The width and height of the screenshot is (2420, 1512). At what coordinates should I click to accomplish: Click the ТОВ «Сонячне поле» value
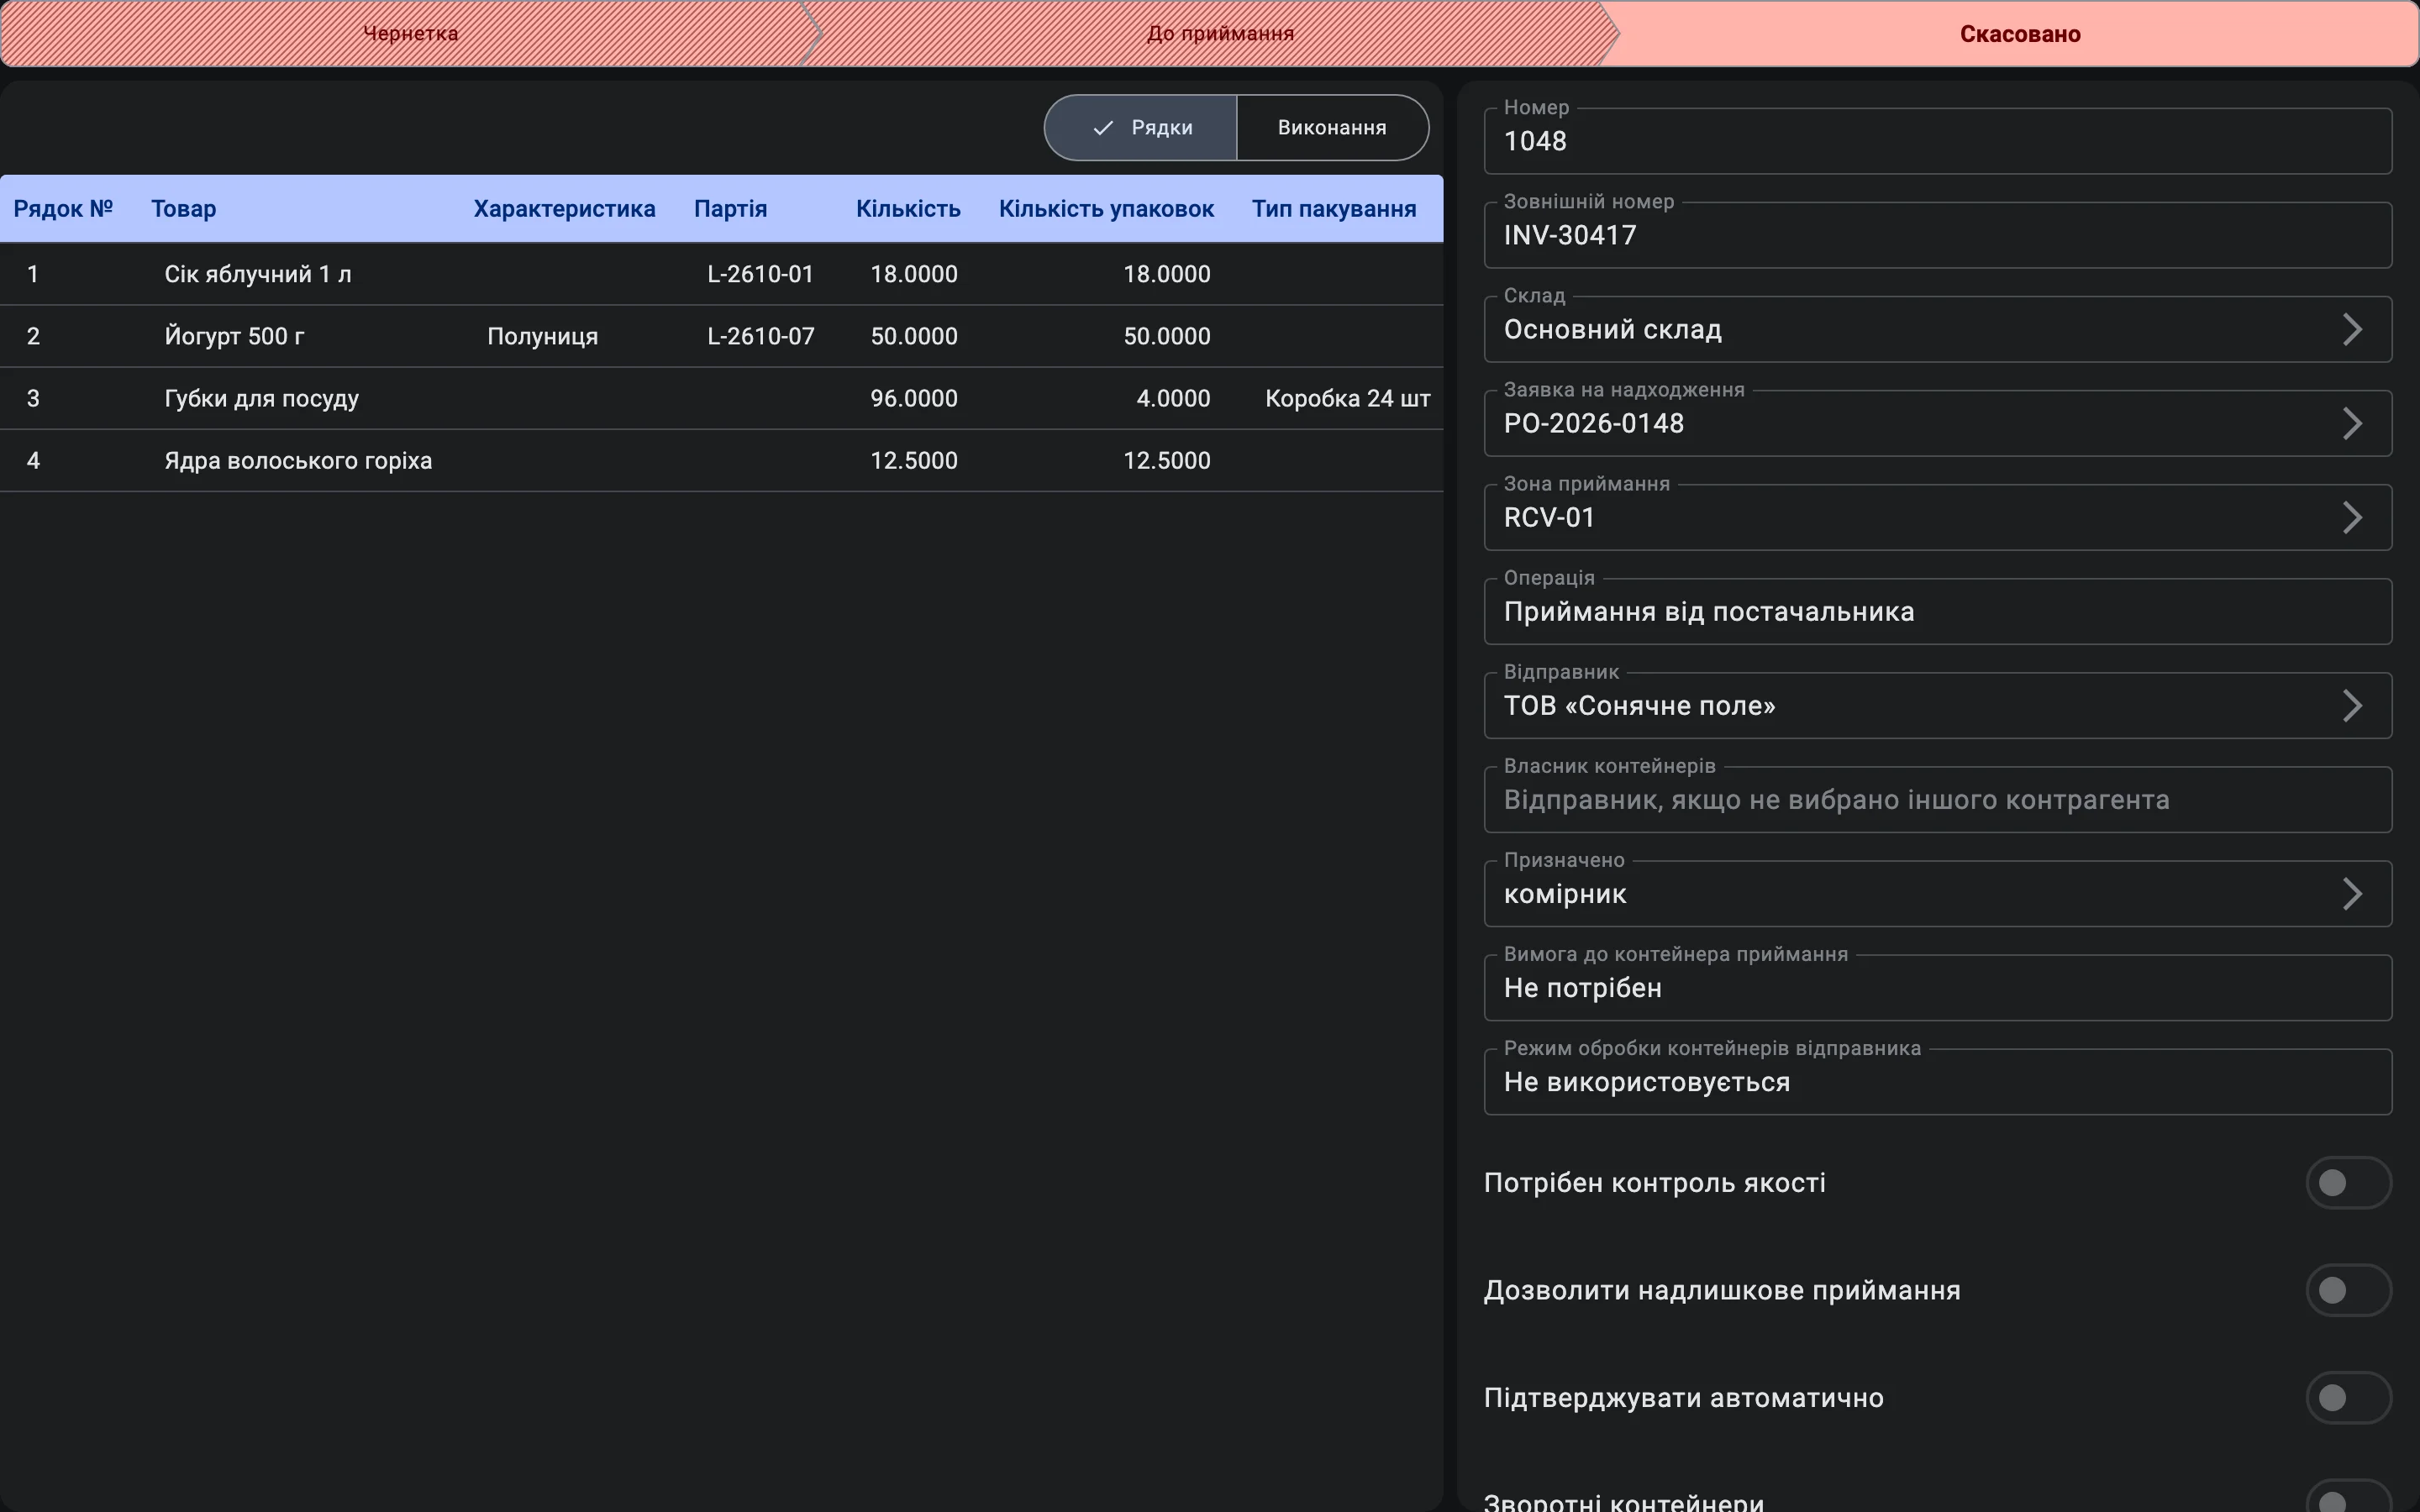tap(1639, 705)
